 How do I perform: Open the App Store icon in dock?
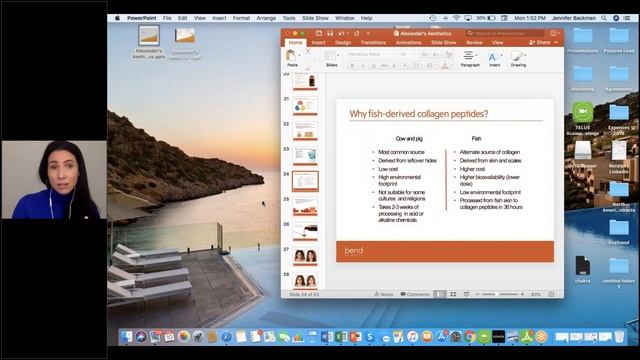pos(441,337)
